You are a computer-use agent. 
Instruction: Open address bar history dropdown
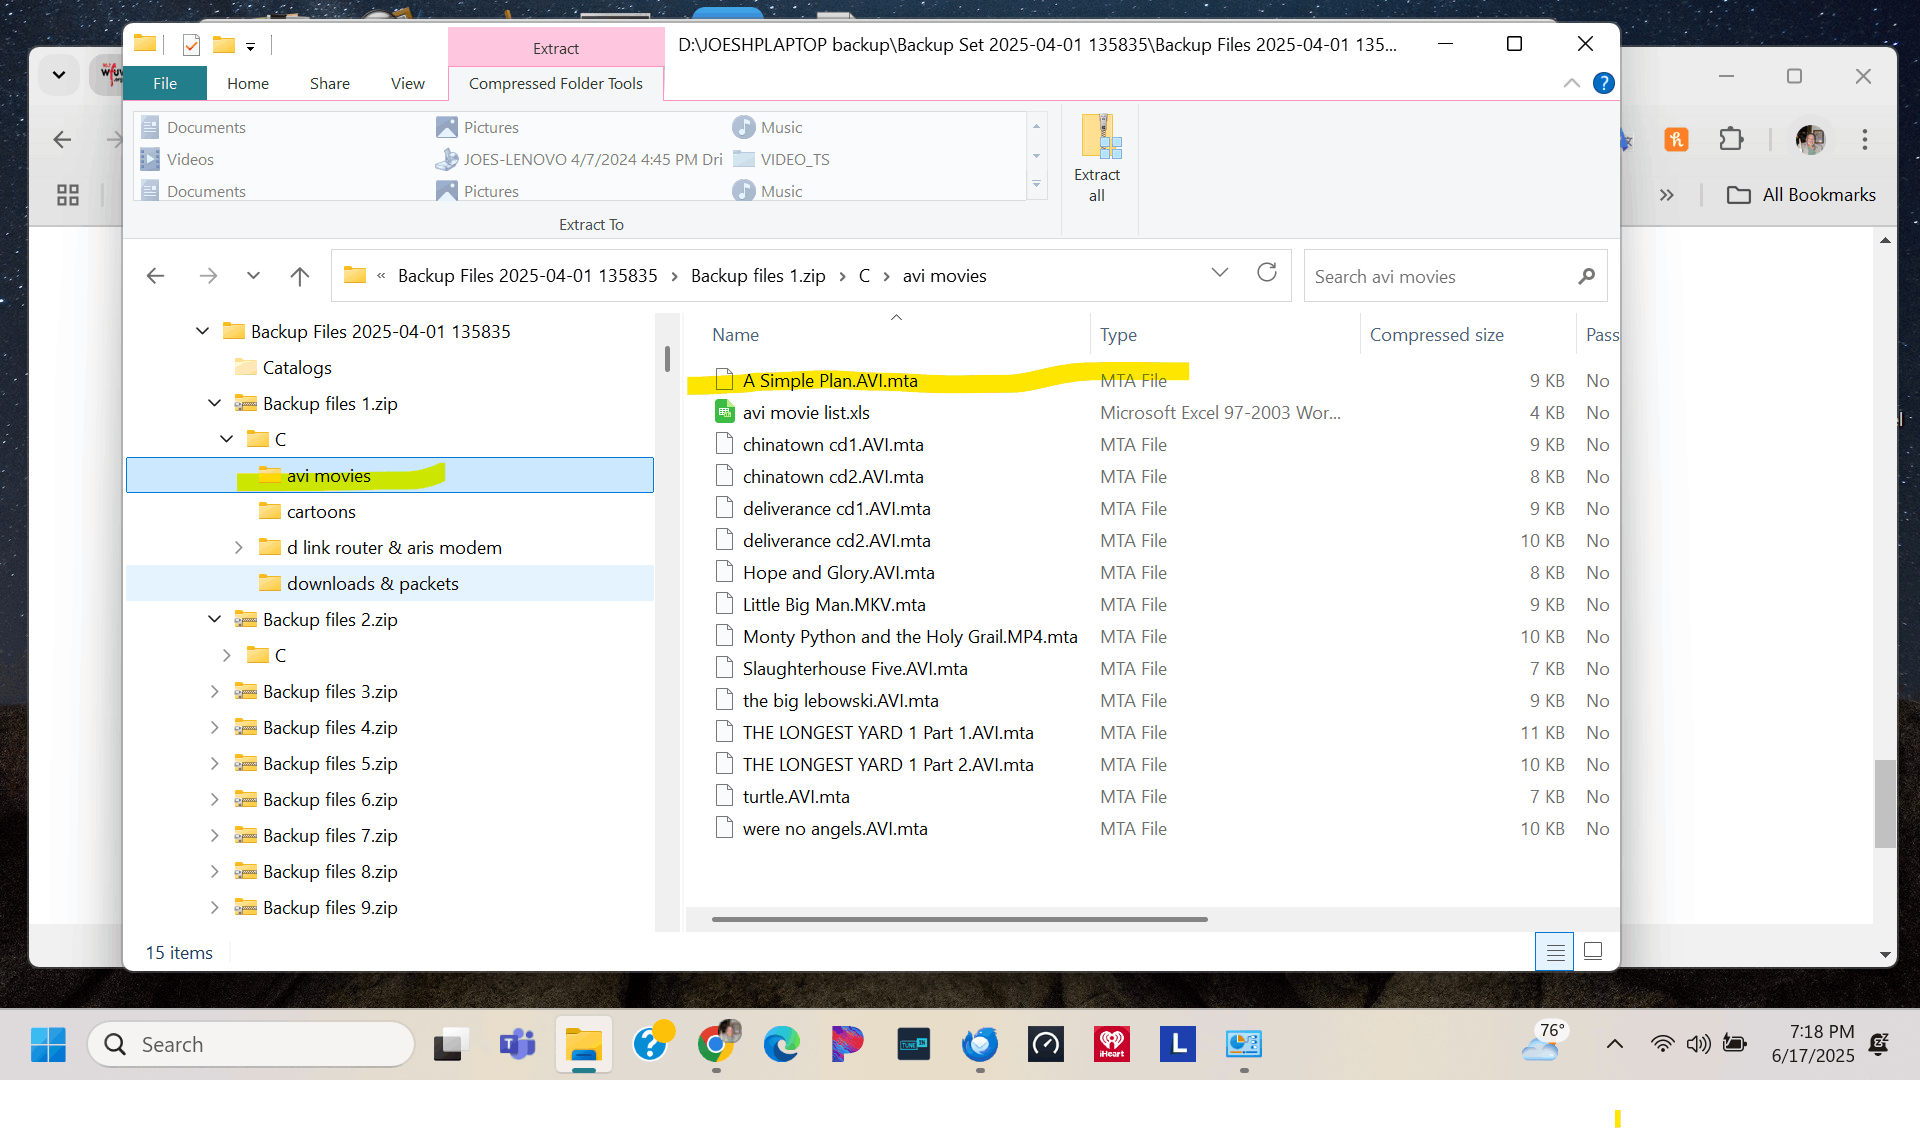(x=1219, y=274)
